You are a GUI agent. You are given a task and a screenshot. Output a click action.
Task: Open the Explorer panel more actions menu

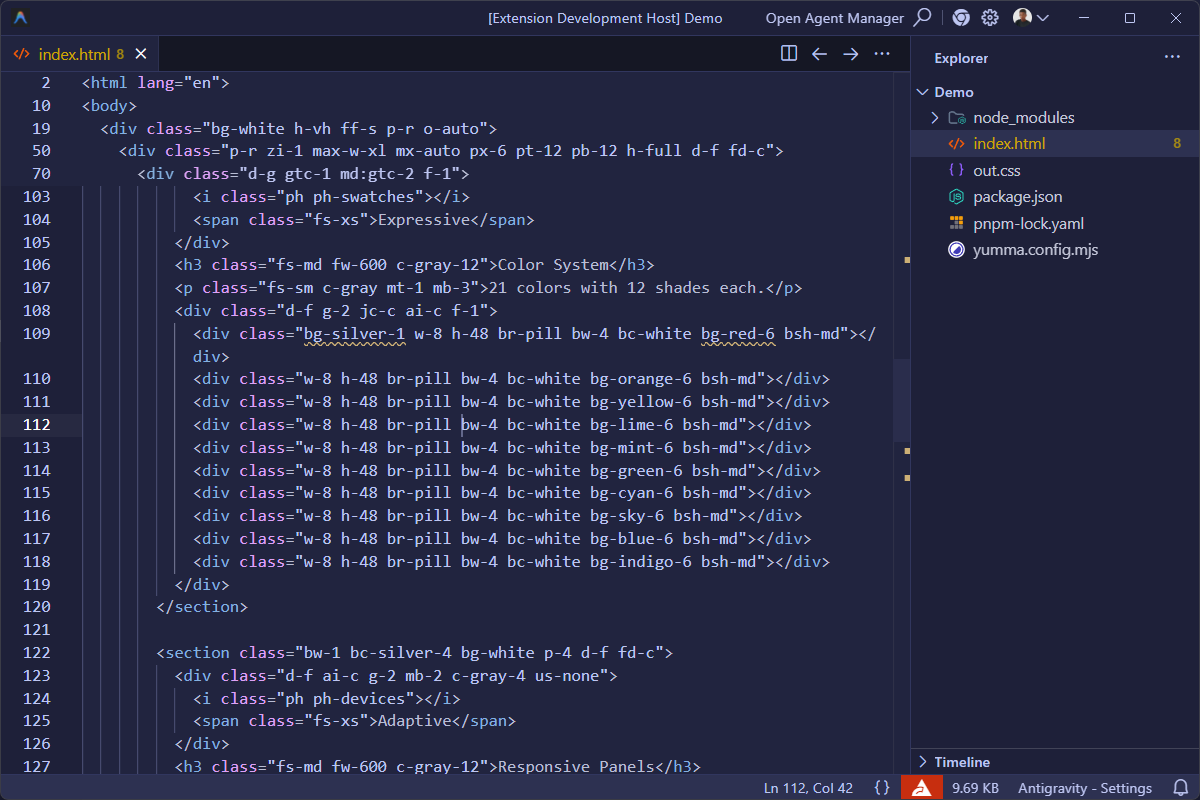pos(1172,58)
